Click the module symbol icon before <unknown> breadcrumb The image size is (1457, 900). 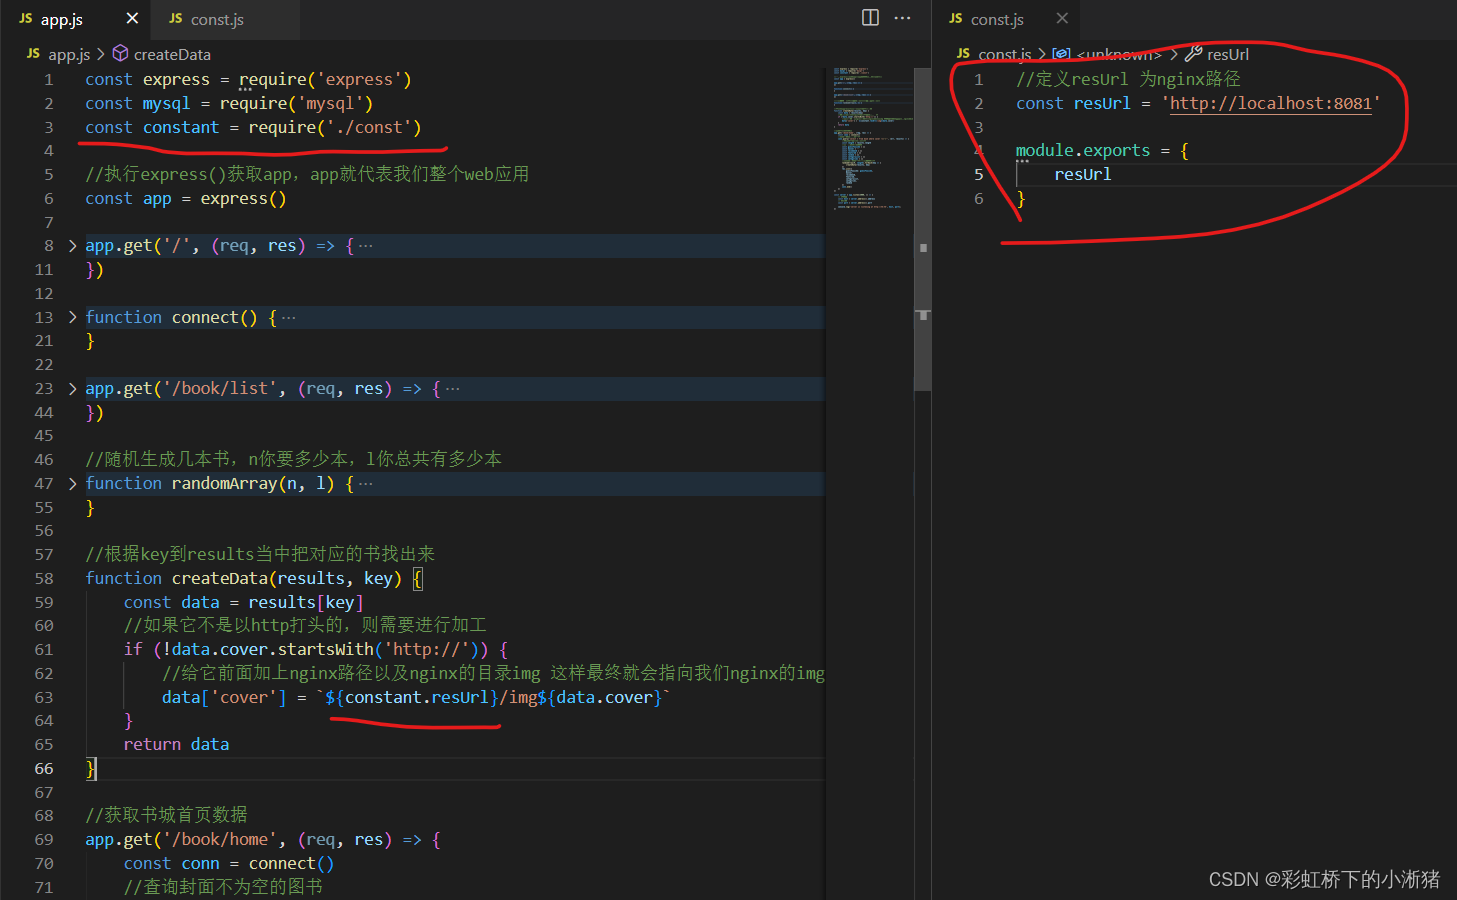pyautogui.click(x=1061, y=53)
